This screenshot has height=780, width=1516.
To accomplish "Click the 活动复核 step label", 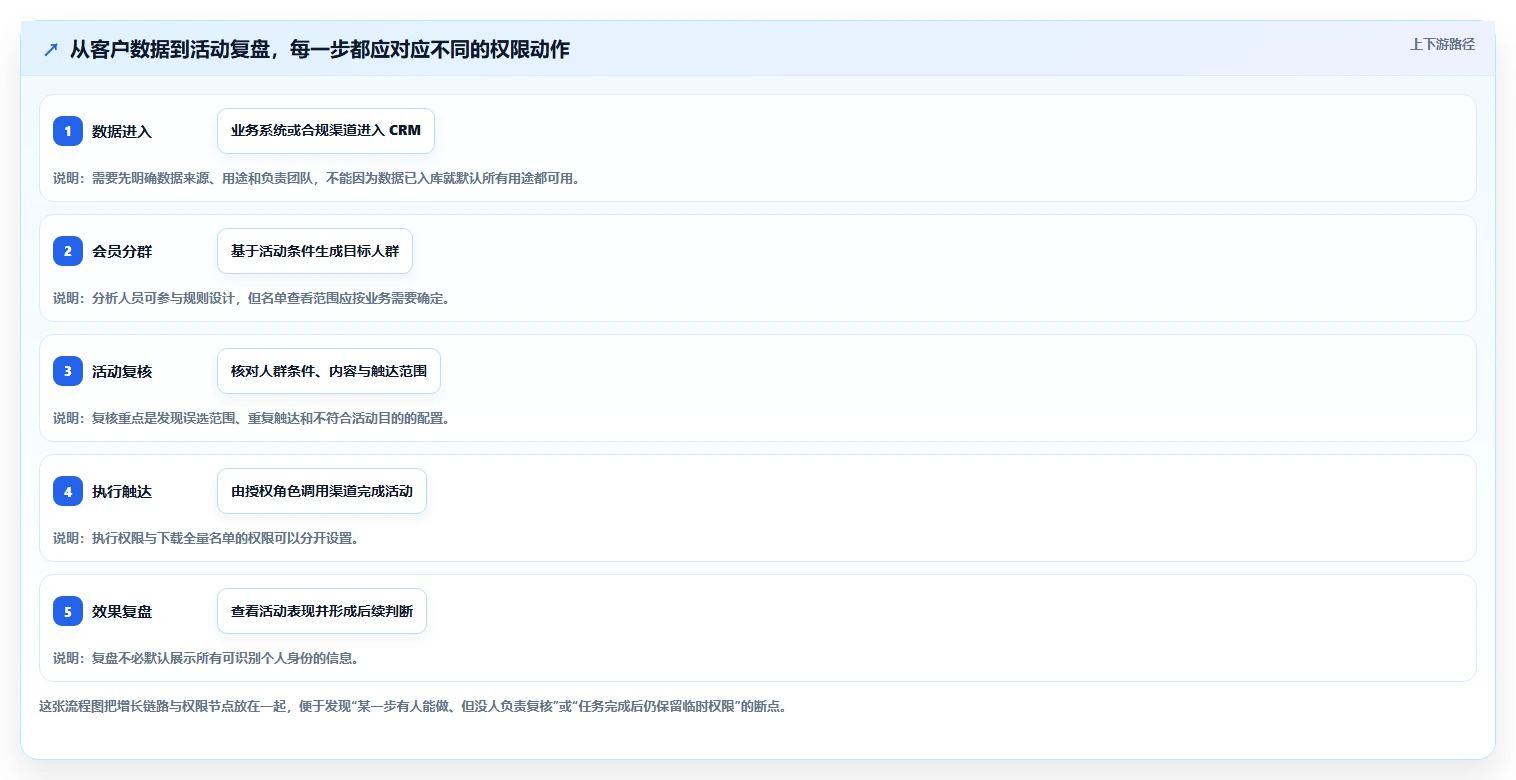I will (122, 371).
